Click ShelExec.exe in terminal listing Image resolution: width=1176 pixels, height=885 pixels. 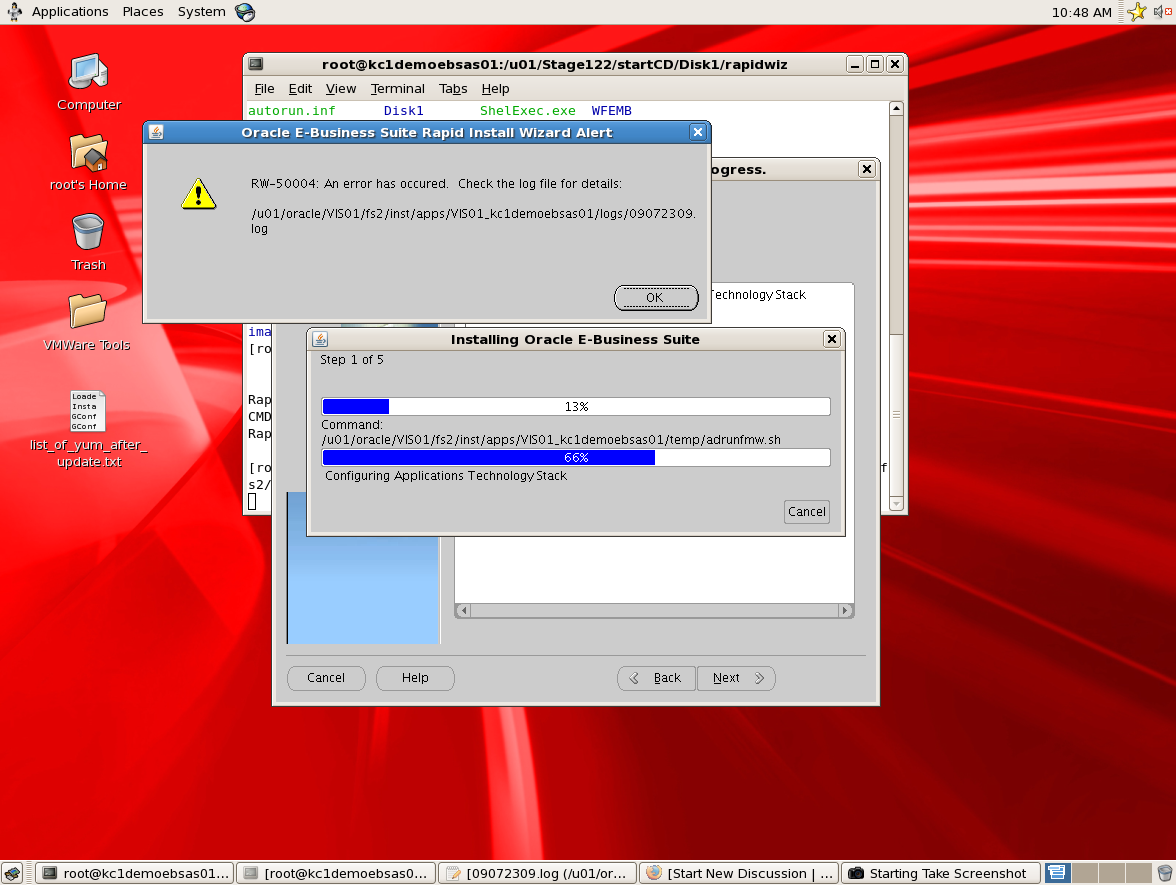(x=528, y=111)
